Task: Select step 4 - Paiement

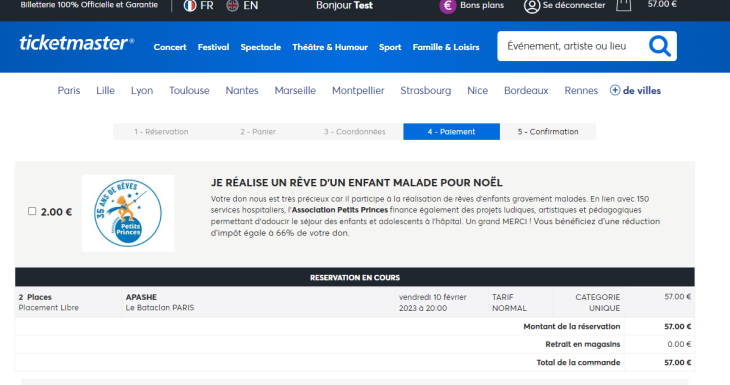Action: click(x=452, y=132)
